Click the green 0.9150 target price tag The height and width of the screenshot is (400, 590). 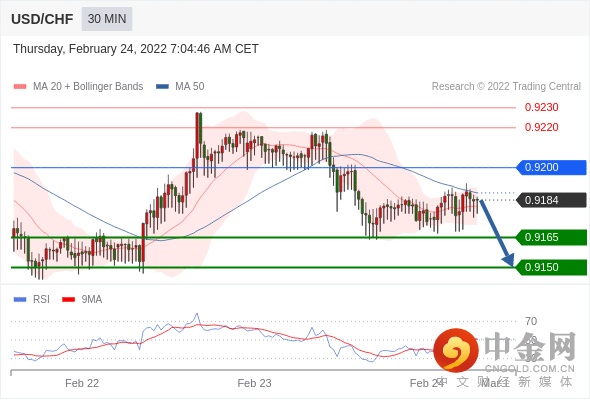[x=552, y=268]
